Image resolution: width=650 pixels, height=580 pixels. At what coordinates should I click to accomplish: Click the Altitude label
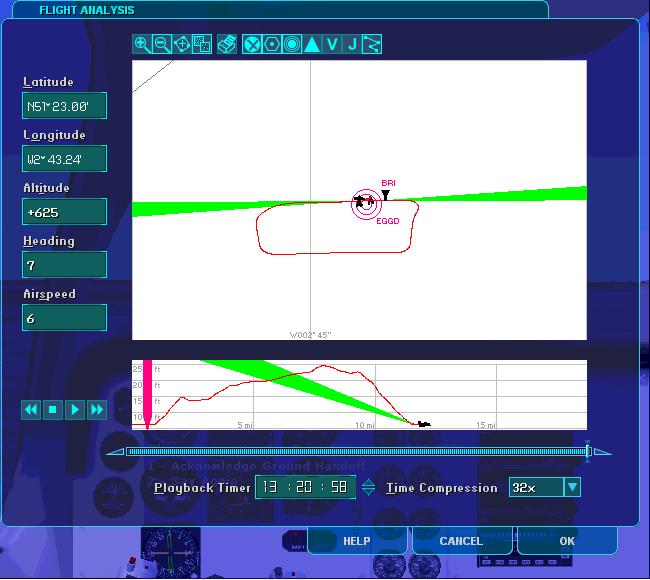[46, 188]
